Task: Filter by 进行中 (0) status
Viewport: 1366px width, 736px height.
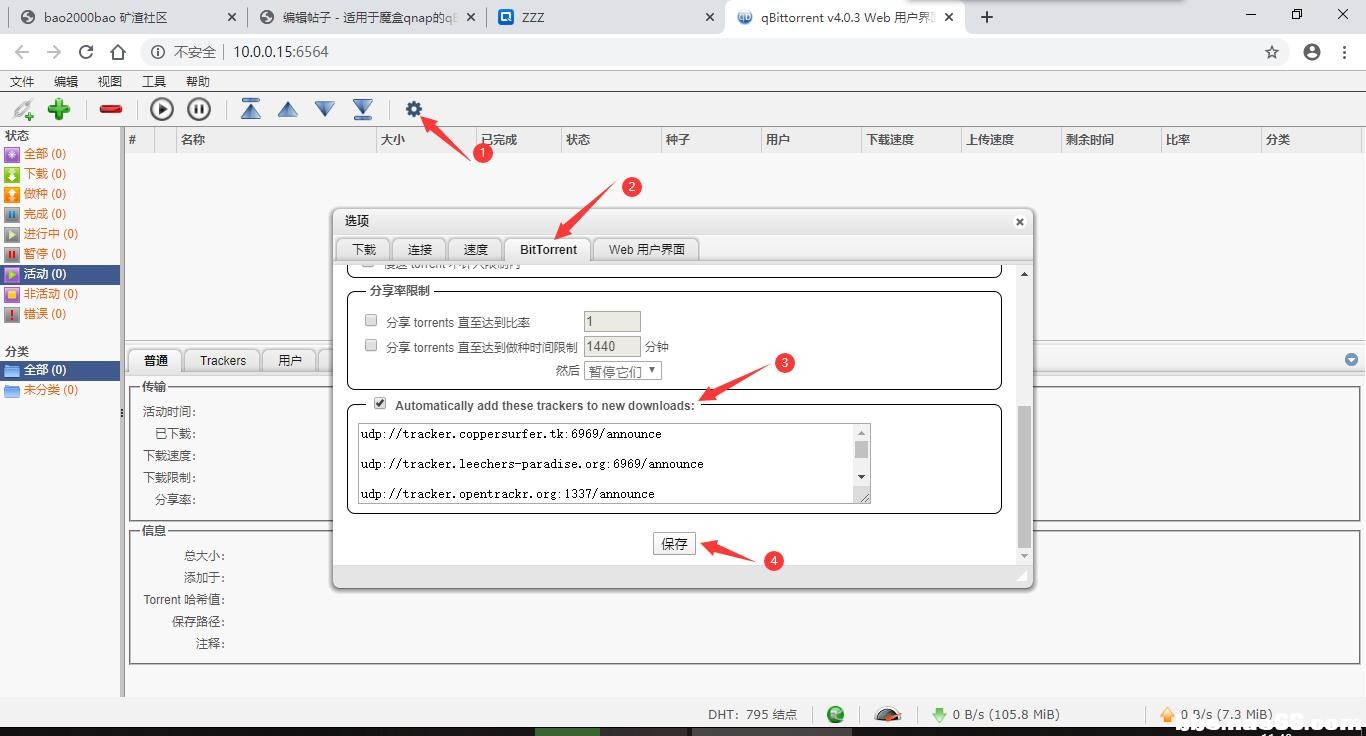Action: [x=60, y=234]
